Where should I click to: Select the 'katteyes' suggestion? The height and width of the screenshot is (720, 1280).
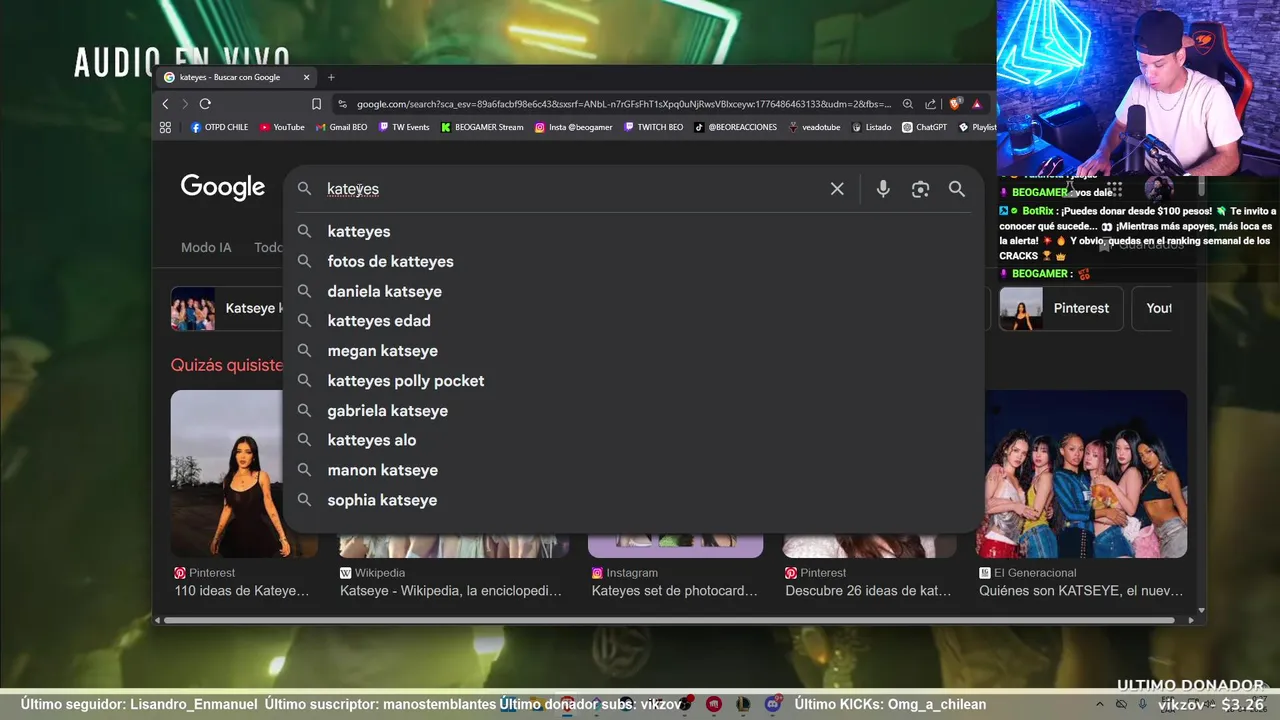point(634,231)
